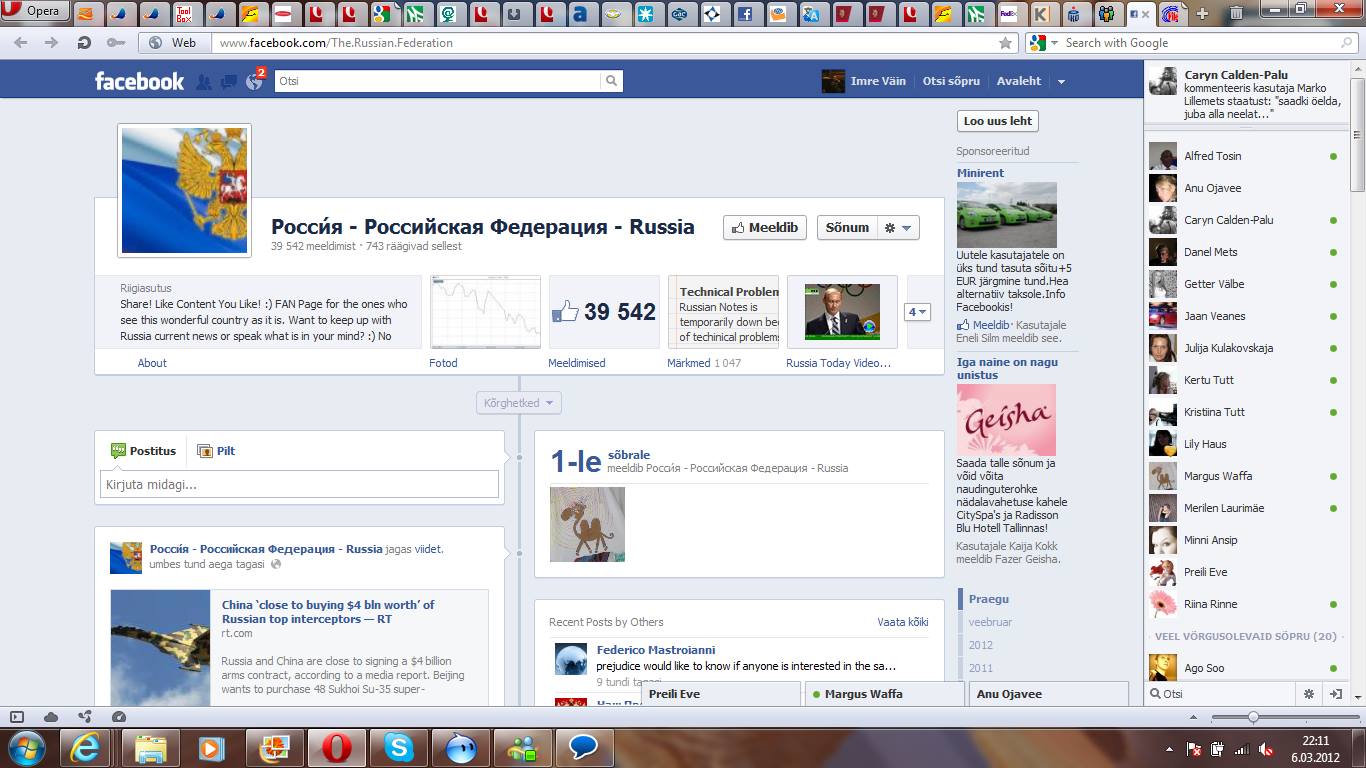The height and width of the screenshot is (768, 1366).
Task: Click the Geisha ad image
Action: pos(1006,420)
